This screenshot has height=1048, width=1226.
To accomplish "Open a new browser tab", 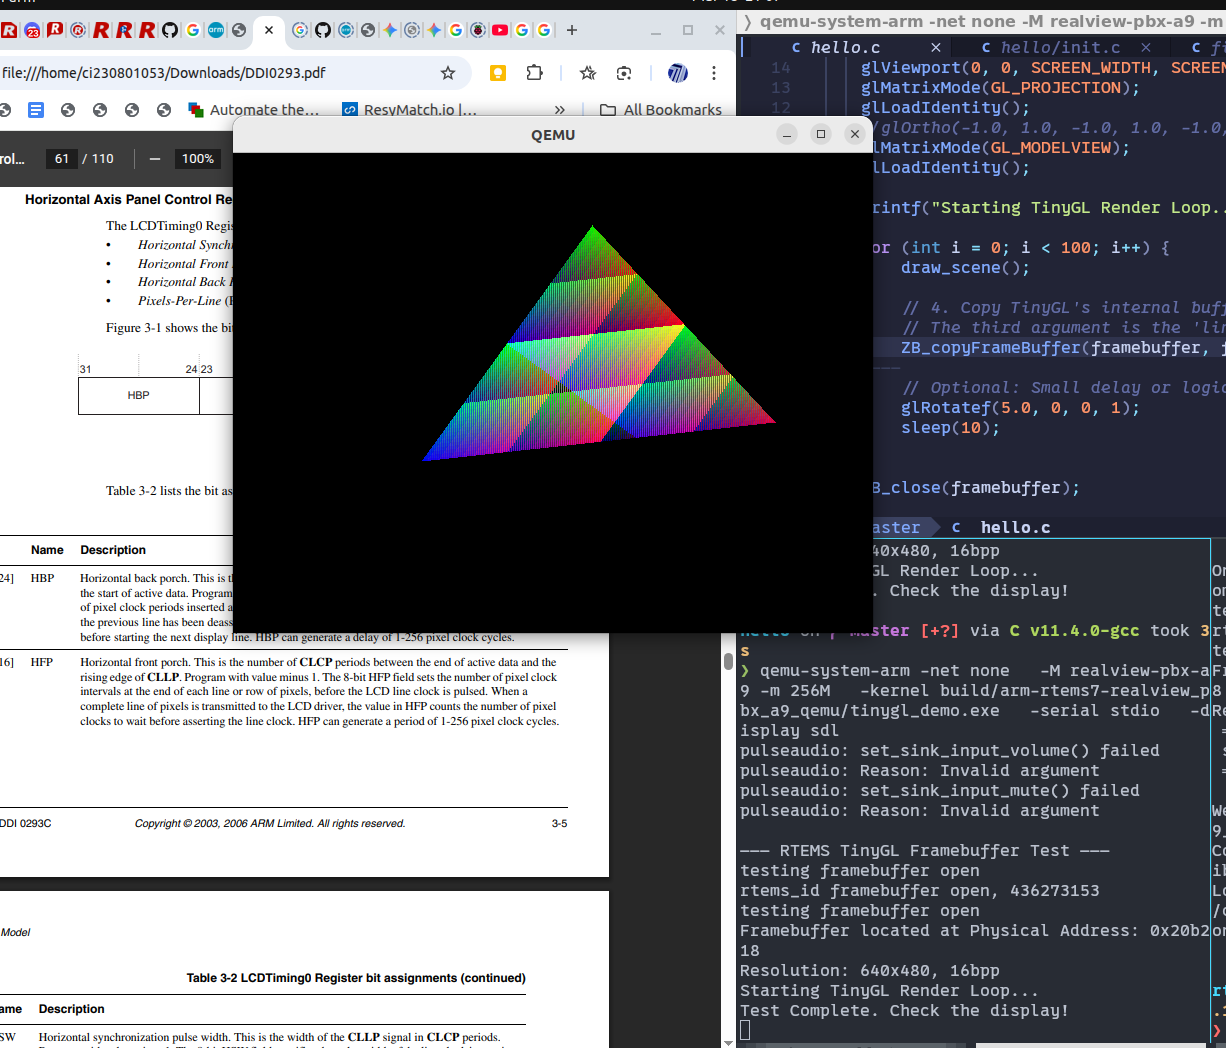I will (x=572, y=30).
